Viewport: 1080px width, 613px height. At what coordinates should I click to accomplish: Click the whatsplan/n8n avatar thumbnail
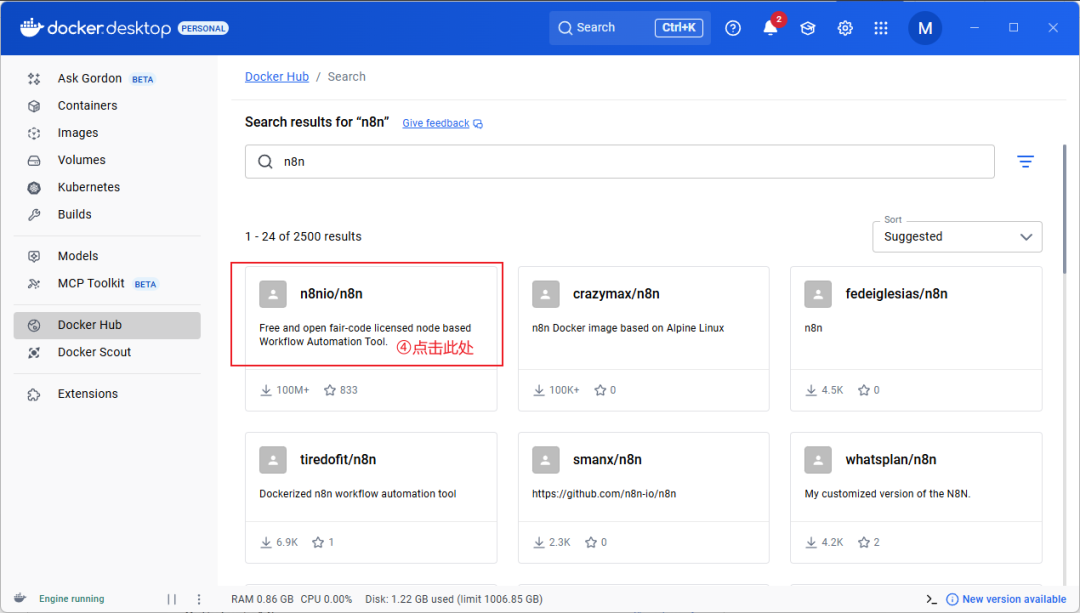pyautogui.click(x=818, y=460)
